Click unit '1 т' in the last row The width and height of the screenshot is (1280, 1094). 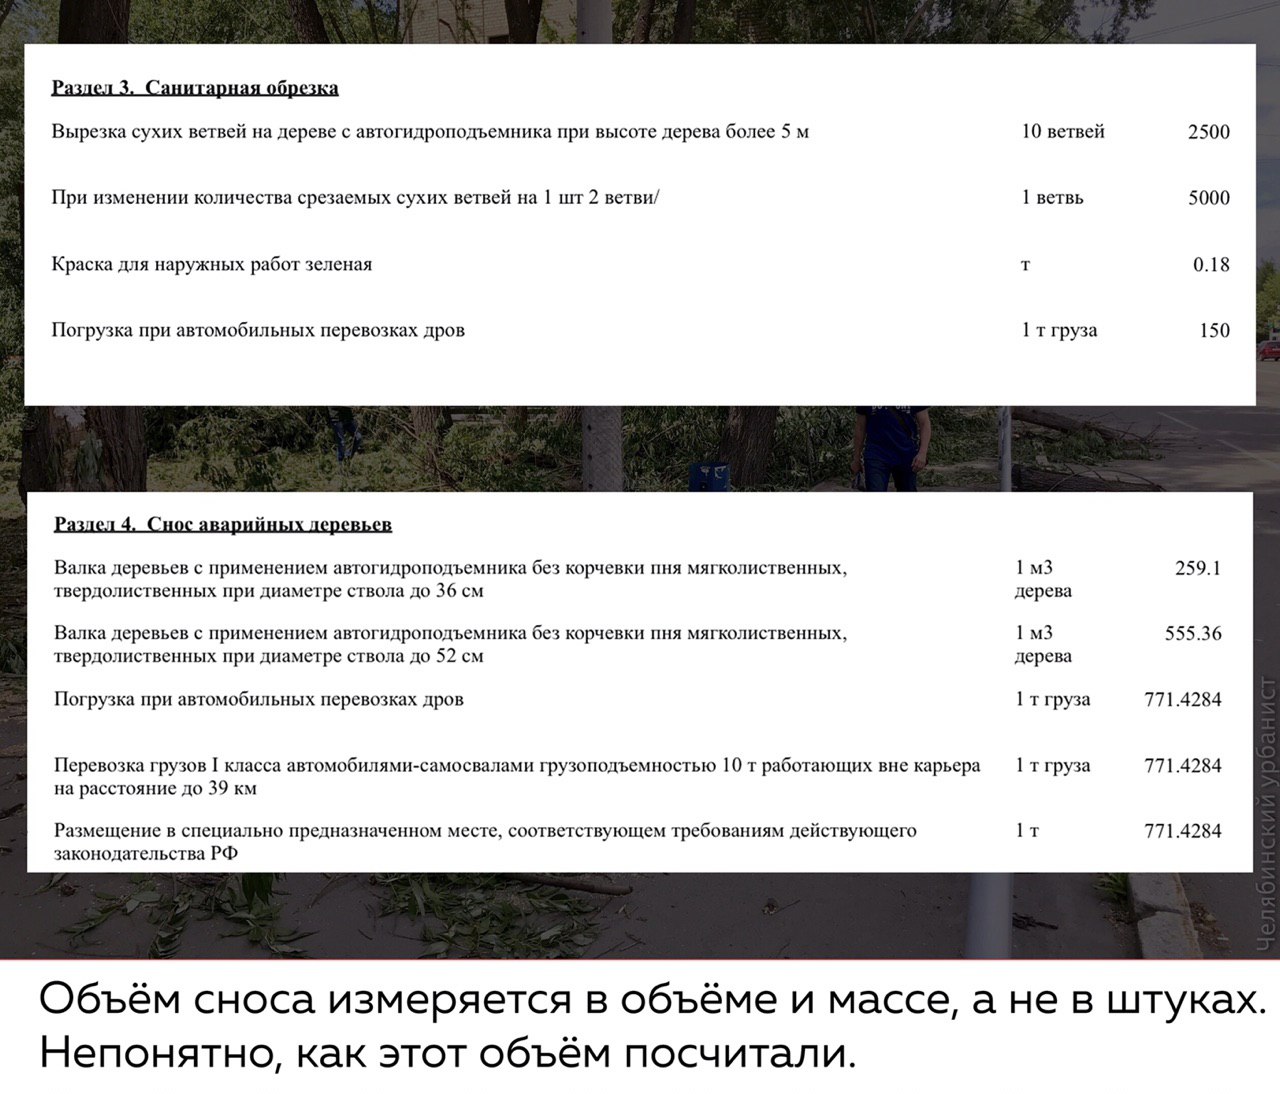coord(1027,831)
